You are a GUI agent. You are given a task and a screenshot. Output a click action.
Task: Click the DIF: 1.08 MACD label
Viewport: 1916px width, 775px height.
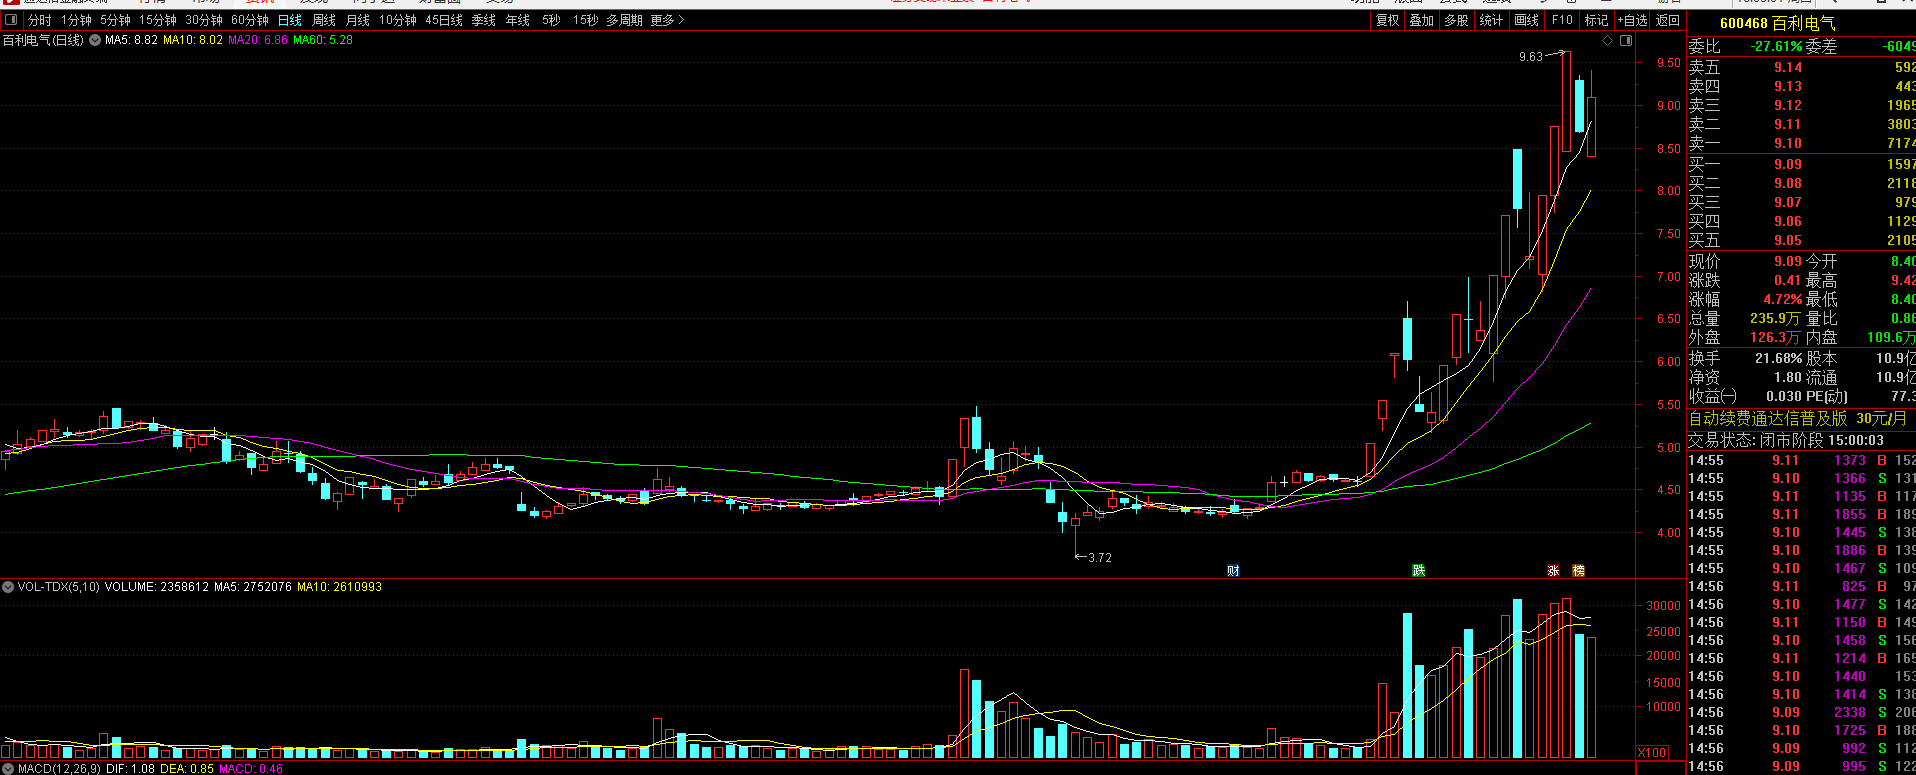[x=131, y=769]
